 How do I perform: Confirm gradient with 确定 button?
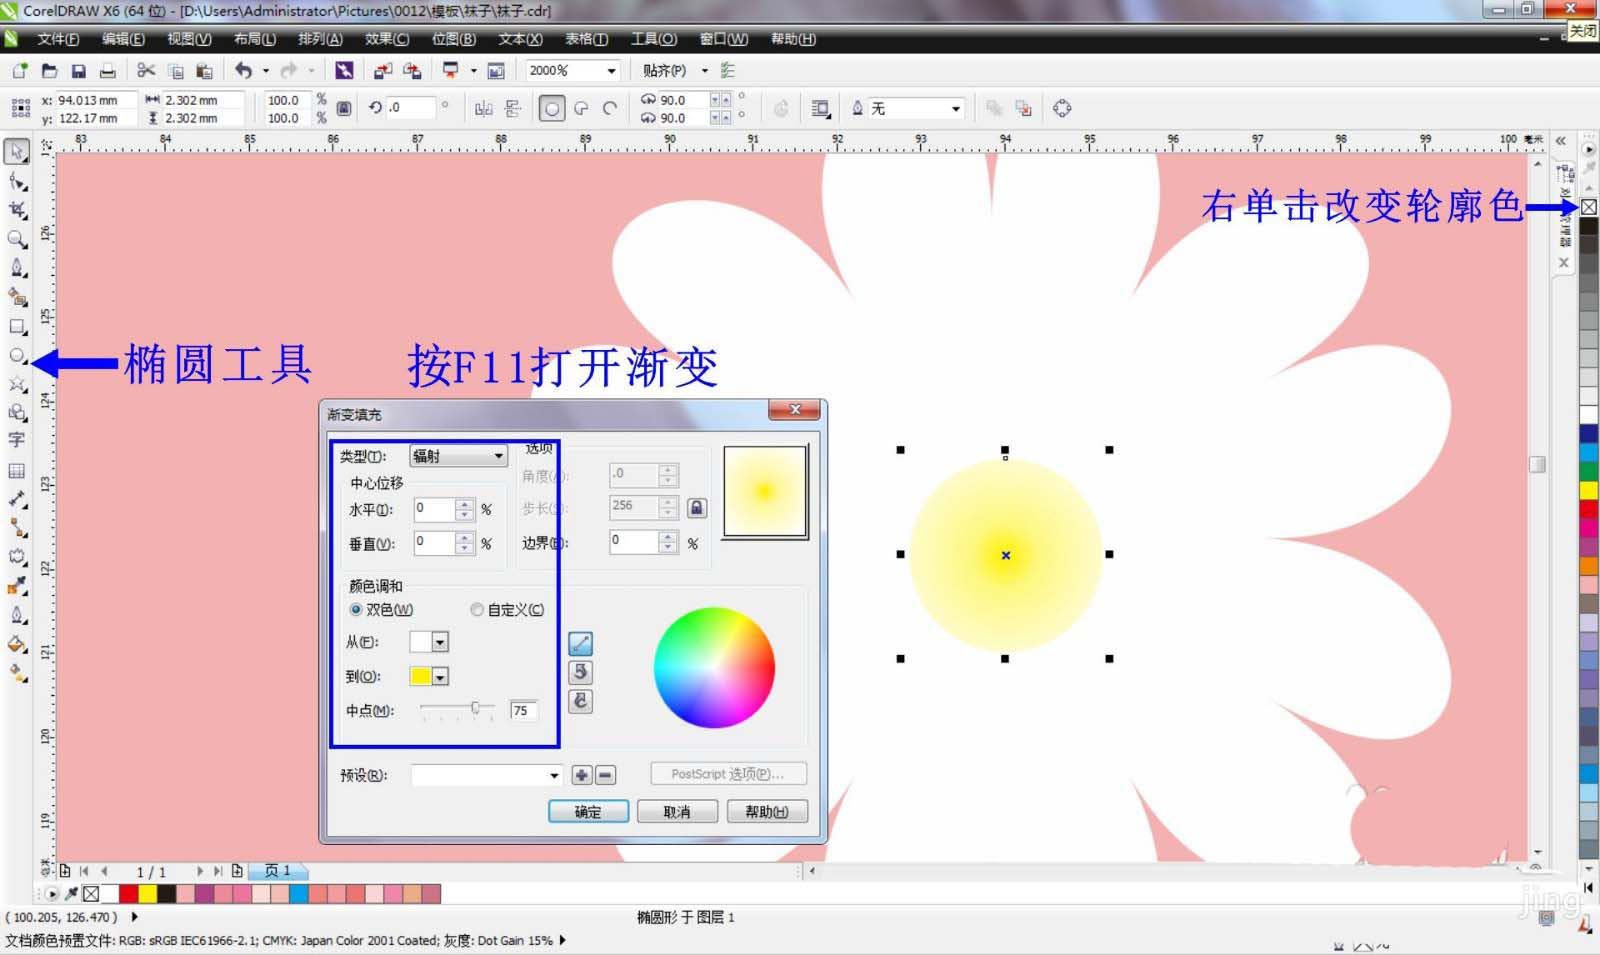coord(588,812)
